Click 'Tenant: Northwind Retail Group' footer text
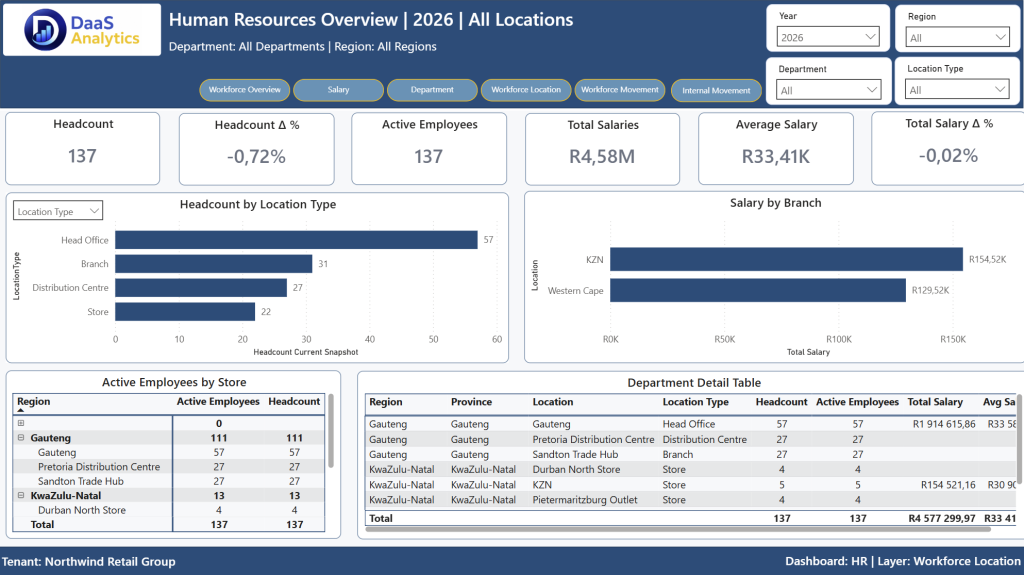The height and width of the screenshot is (575, 1024). (x=89, y=561)
